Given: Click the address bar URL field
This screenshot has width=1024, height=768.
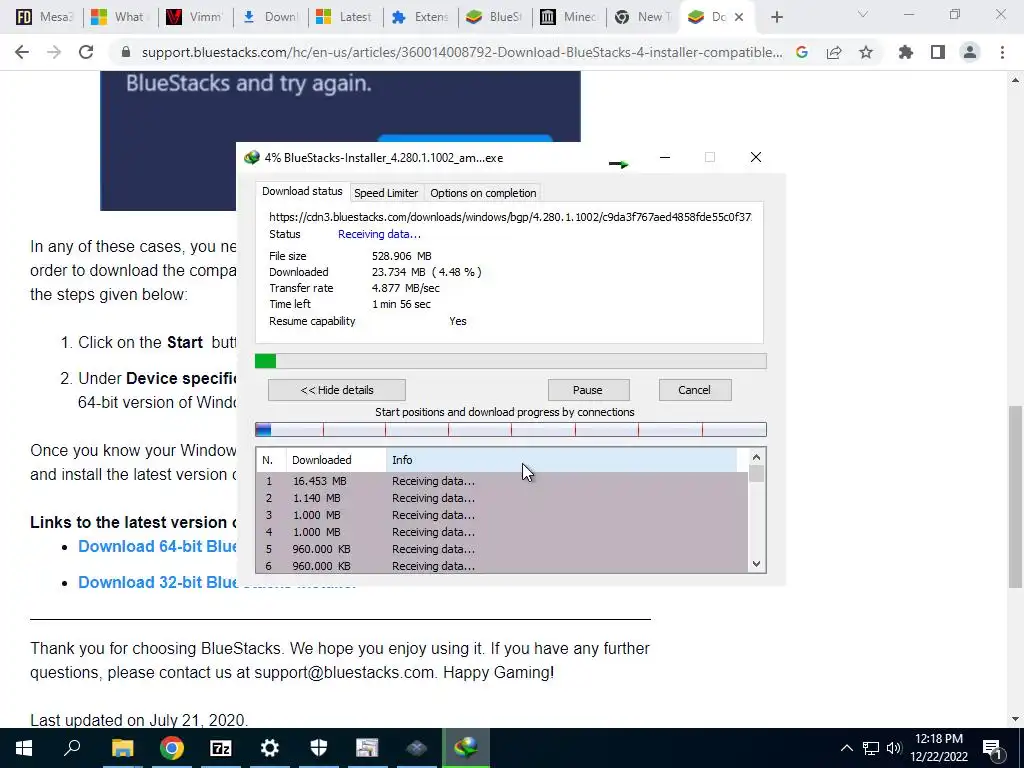Looking at the screenshot, I should coord(462,52).
